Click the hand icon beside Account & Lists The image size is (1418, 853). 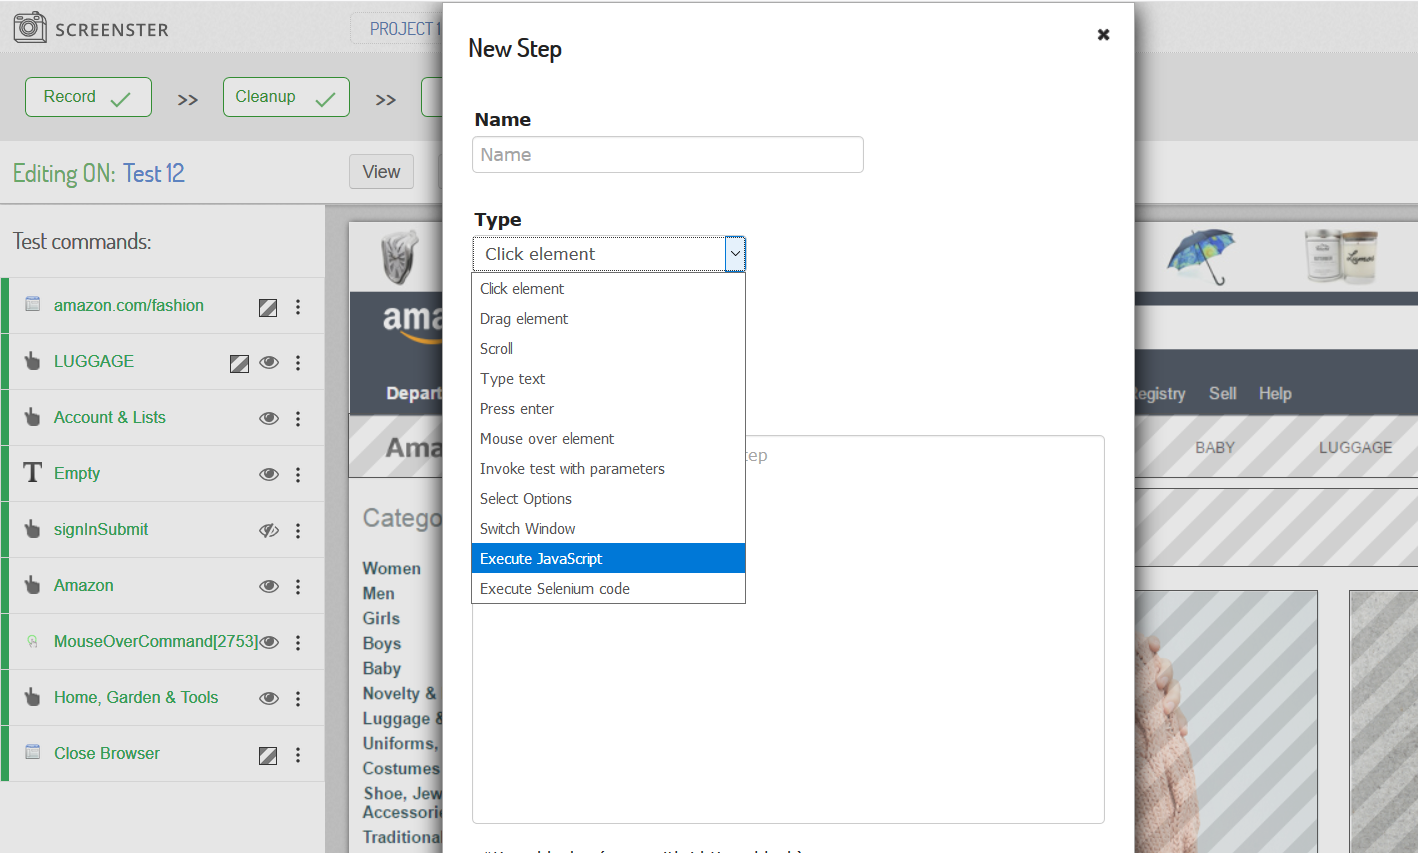click(x=32, y=417)
